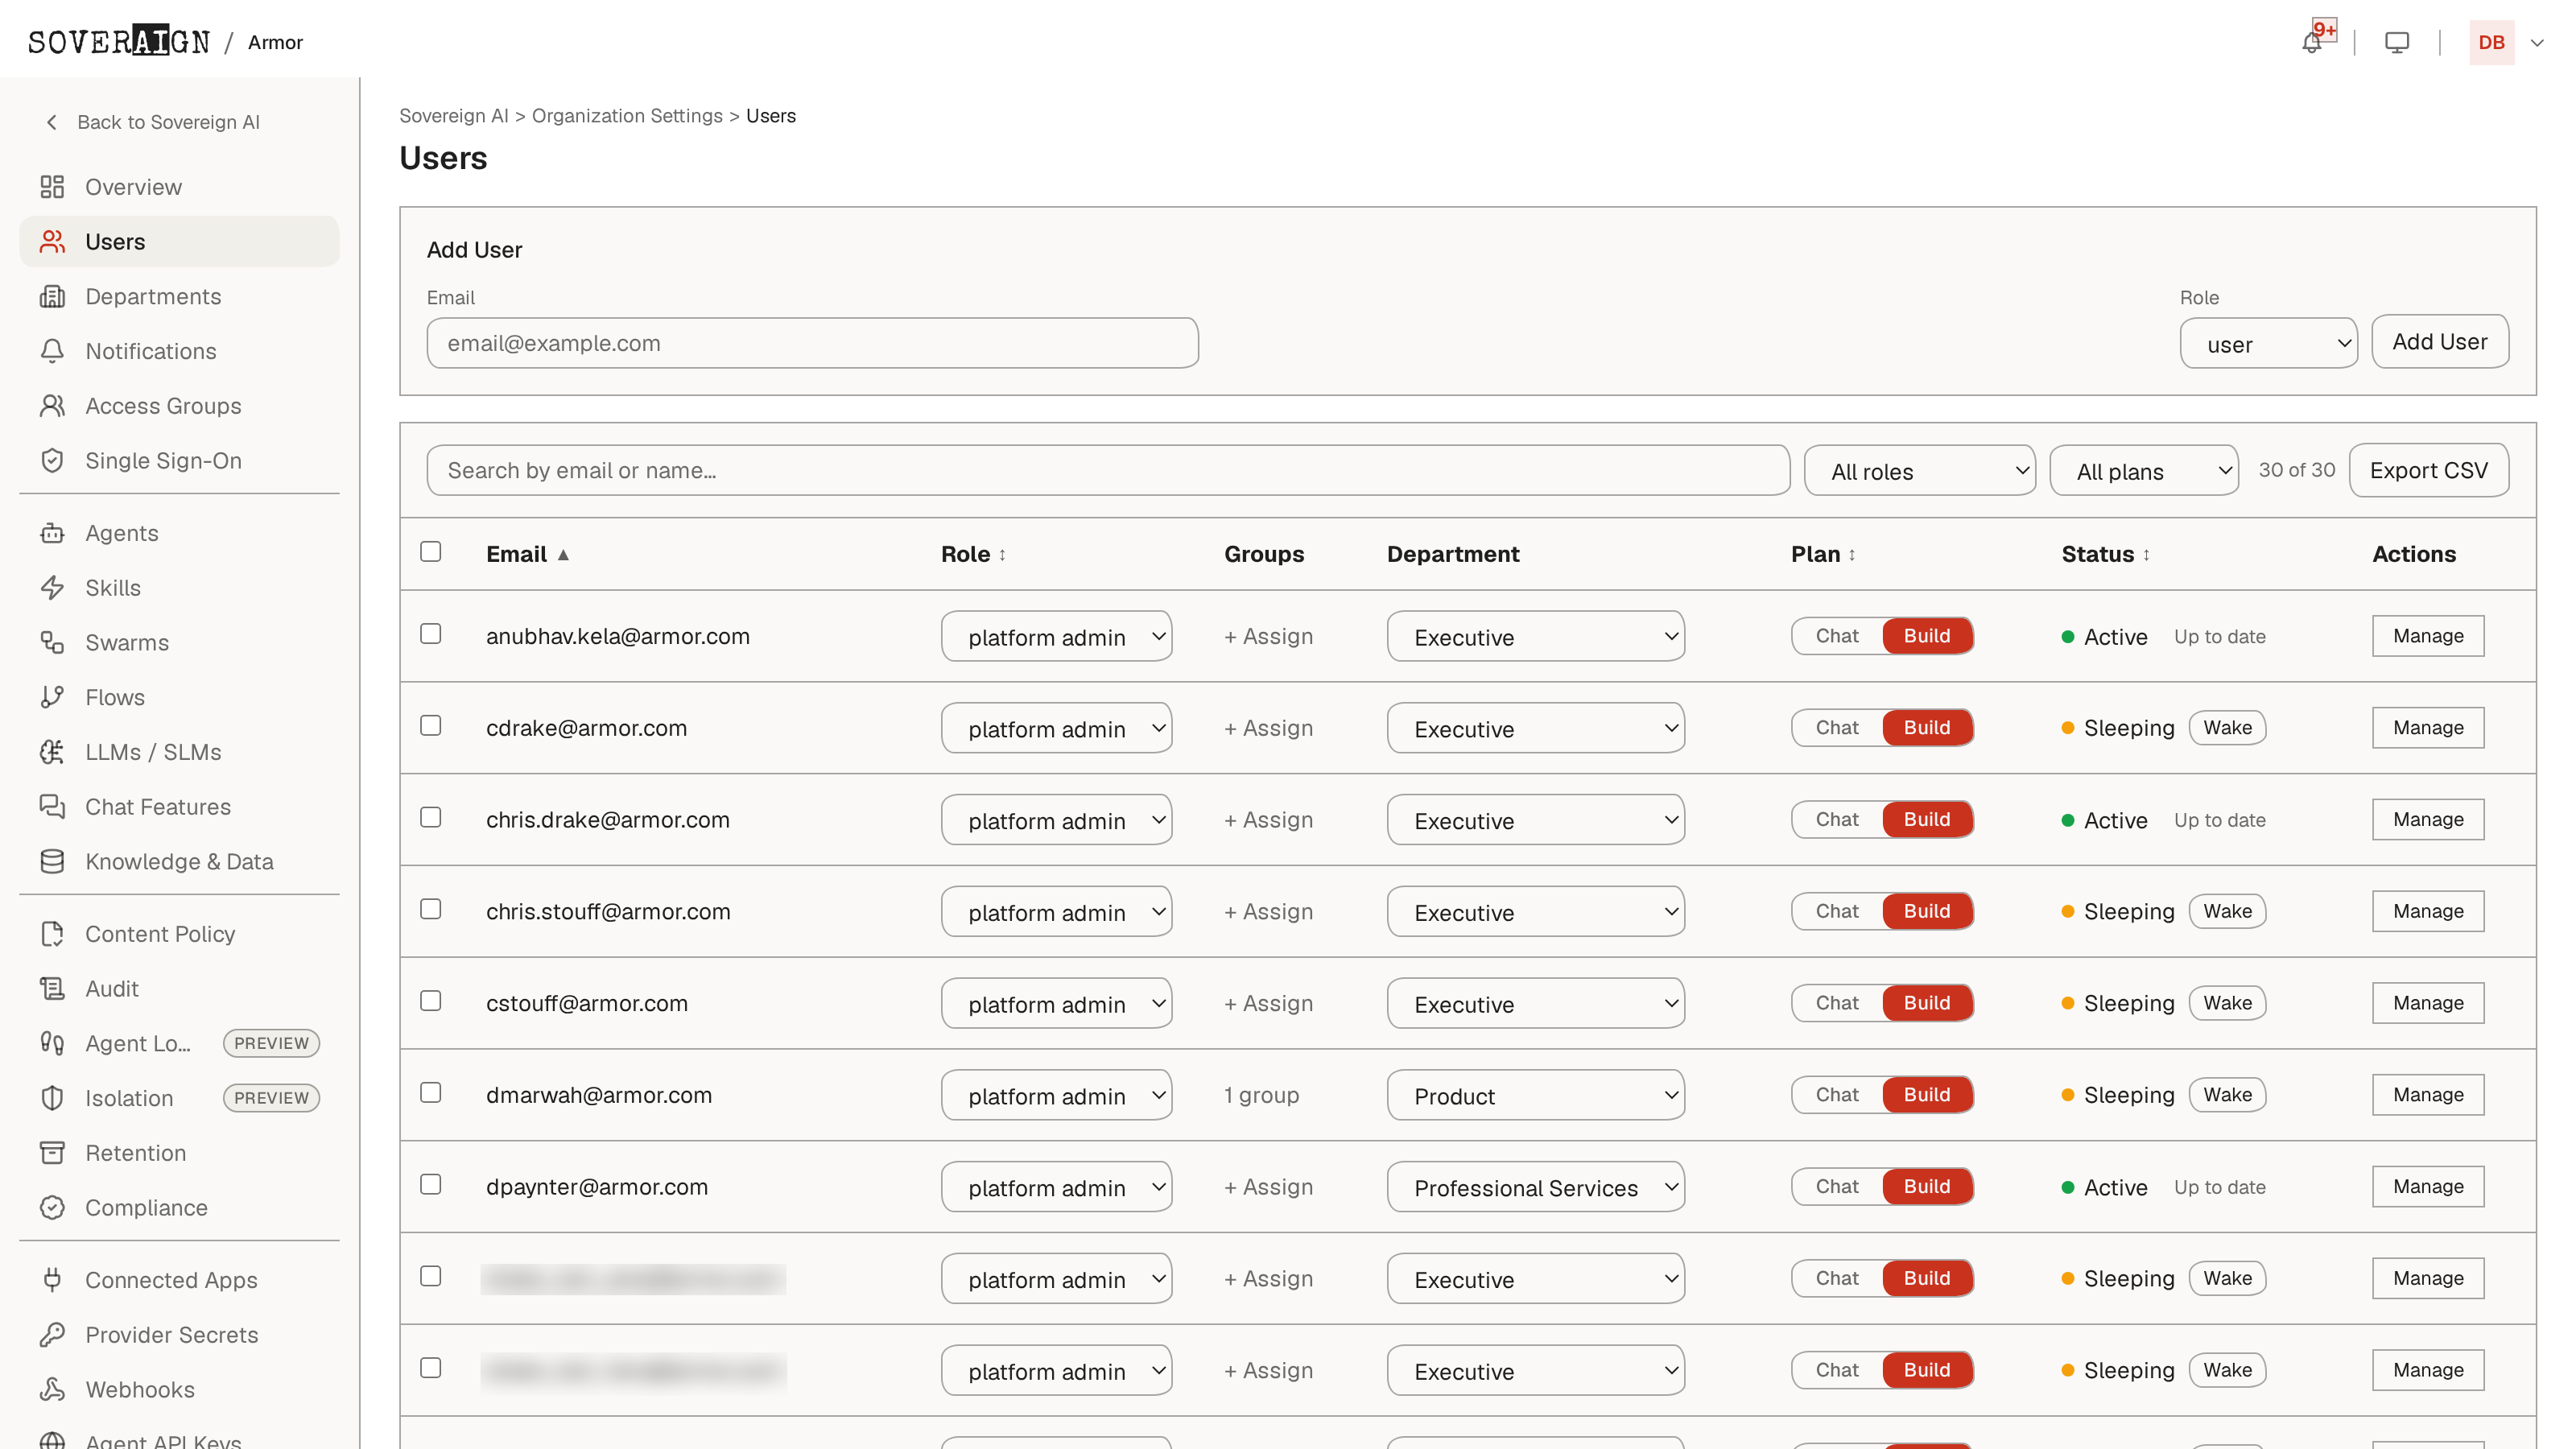
Task: Go to Users in the sidebar
Action: click(x=179, y=242)
